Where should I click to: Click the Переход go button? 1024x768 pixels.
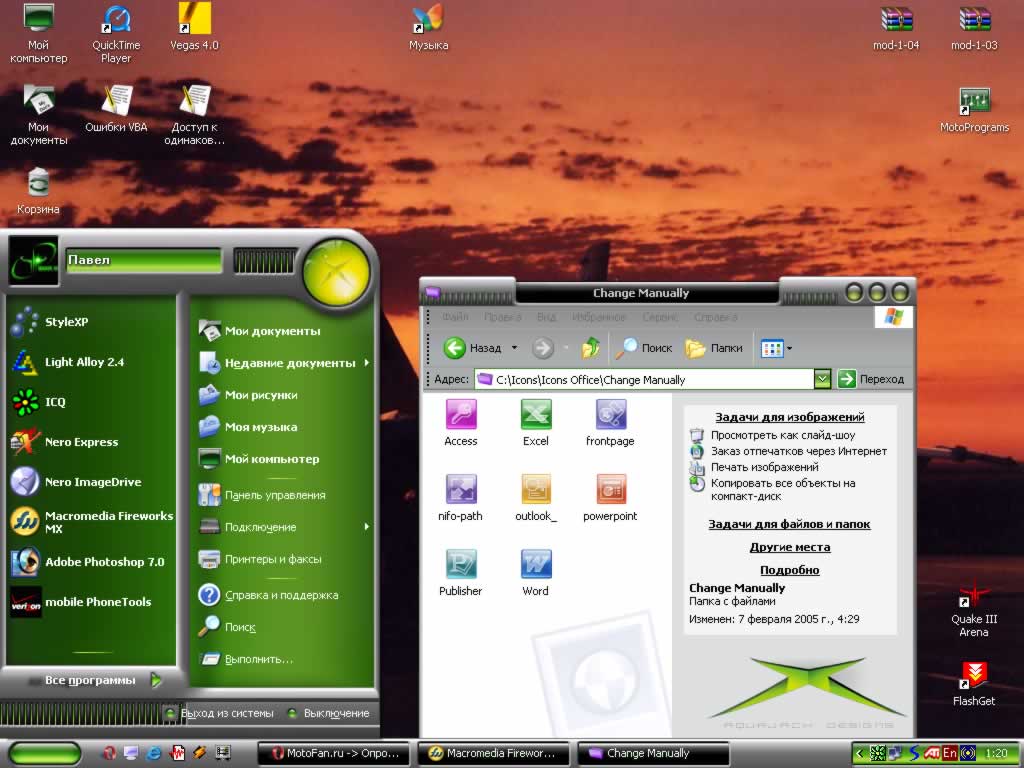(871, 379)
